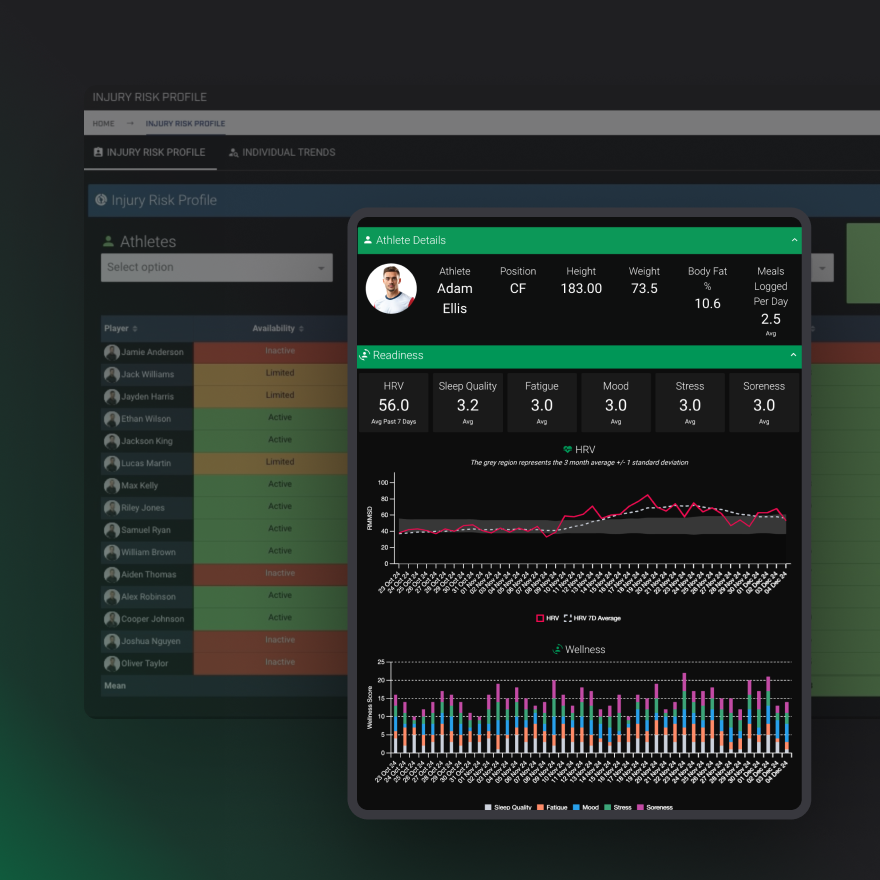Screen dimensions: 880x880
Task: Collapse the Athlete Details section
Action: [x=795, y=241]
